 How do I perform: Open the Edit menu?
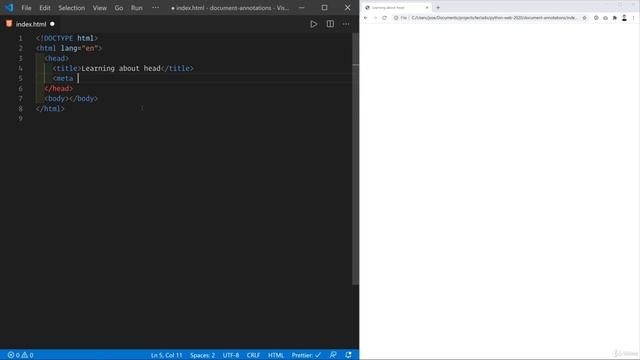[x=44, y=8]
